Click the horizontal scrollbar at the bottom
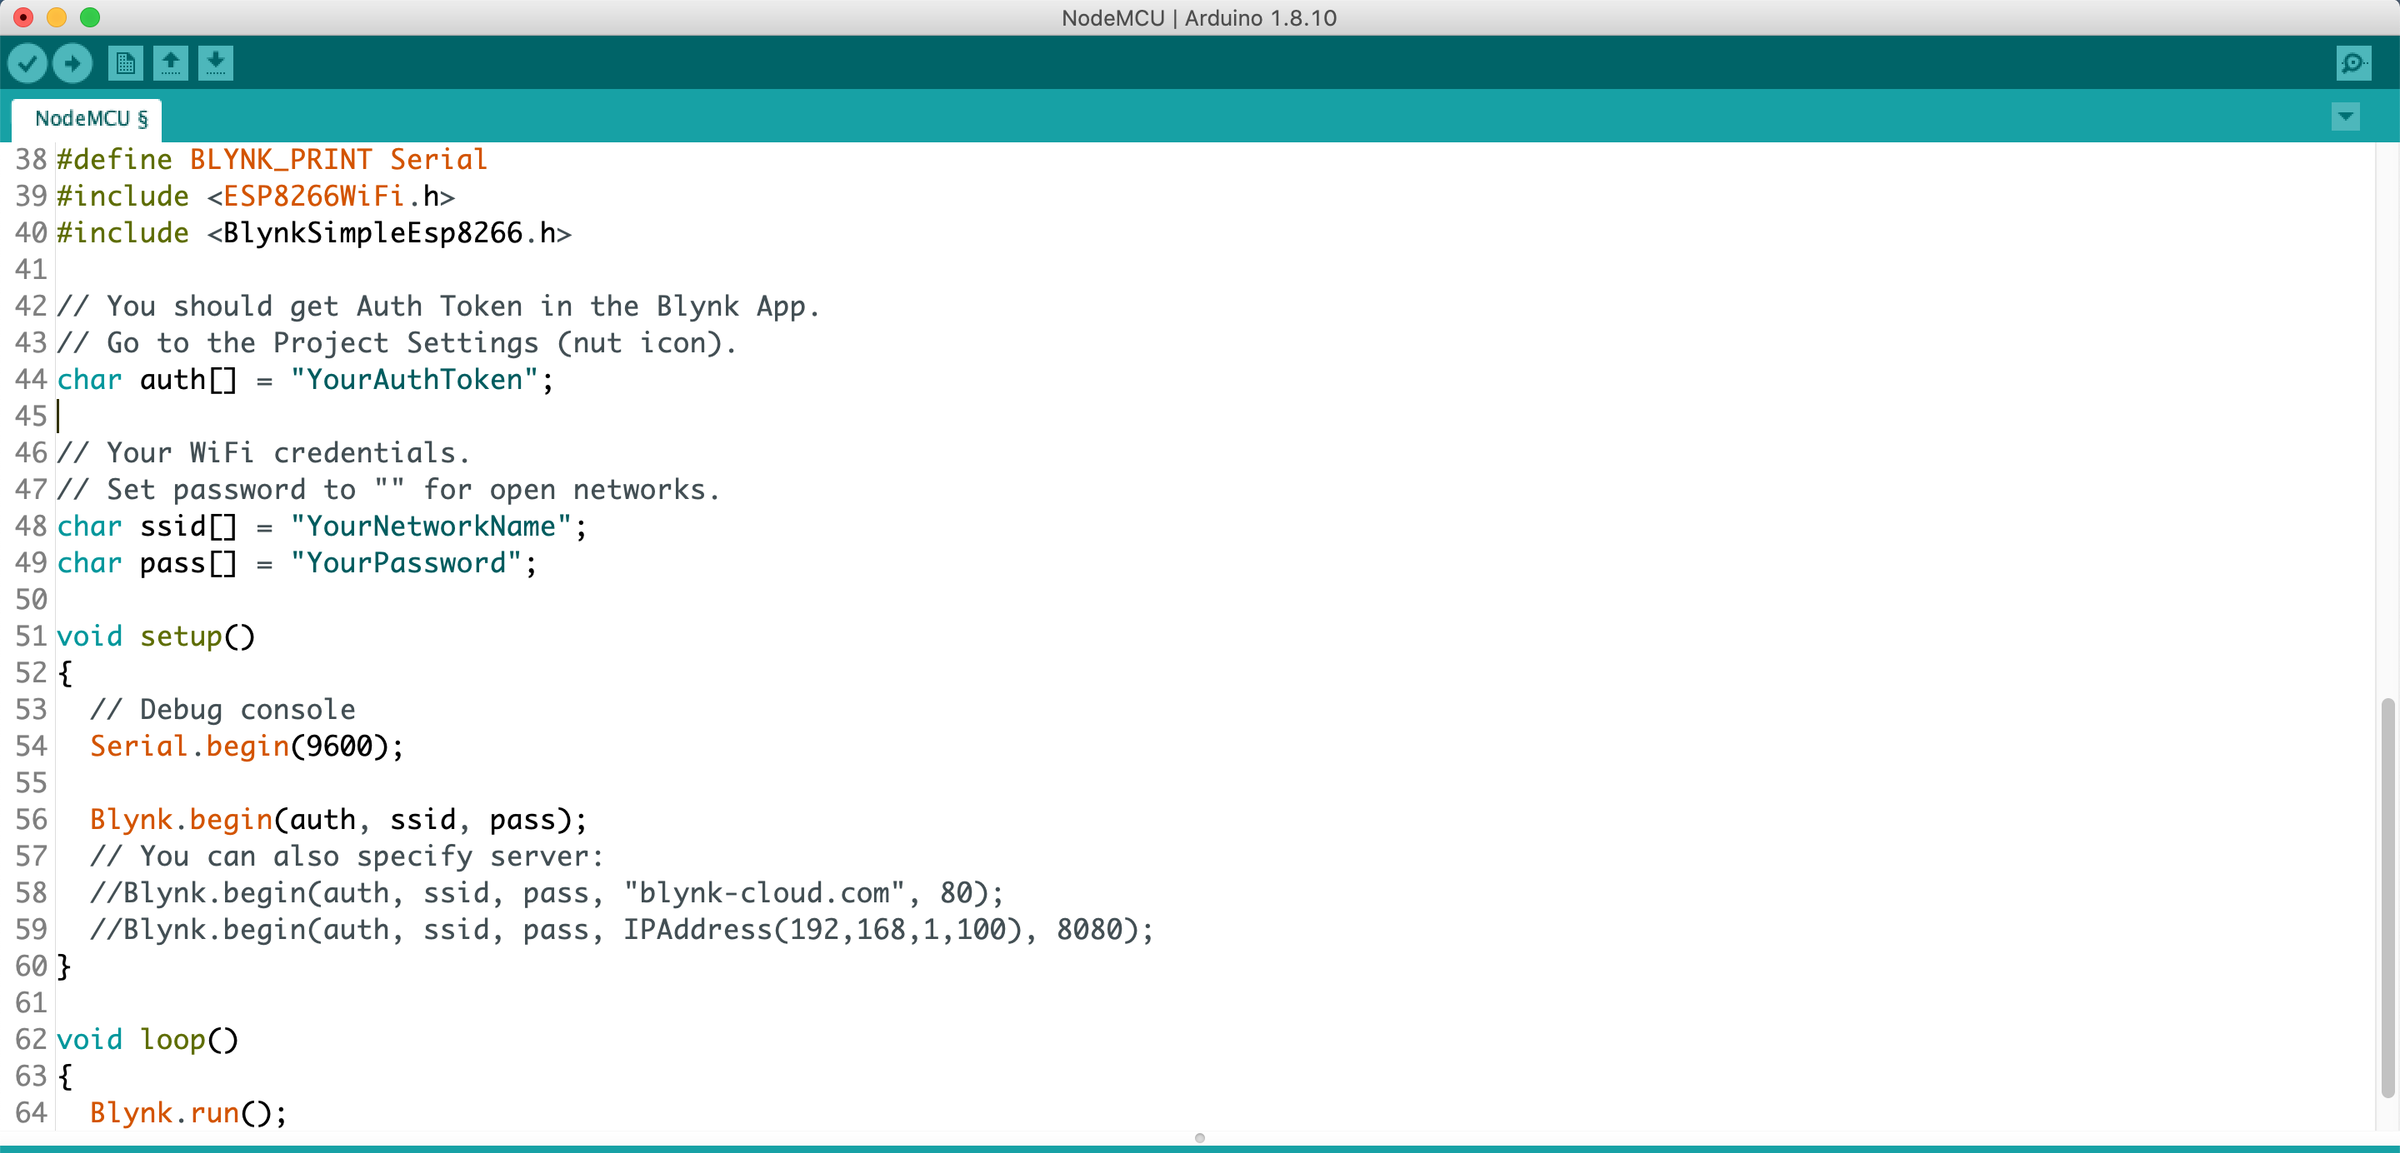 coord(1199,1138)
